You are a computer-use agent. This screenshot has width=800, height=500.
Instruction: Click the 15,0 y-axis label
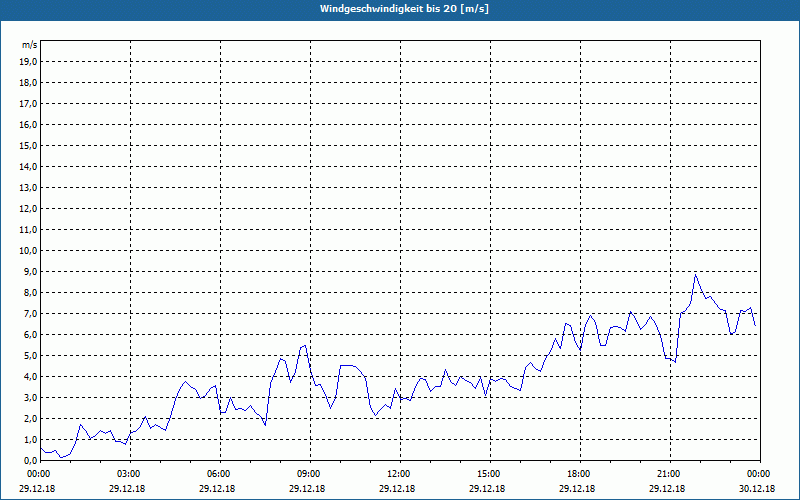tap(28, 145)
